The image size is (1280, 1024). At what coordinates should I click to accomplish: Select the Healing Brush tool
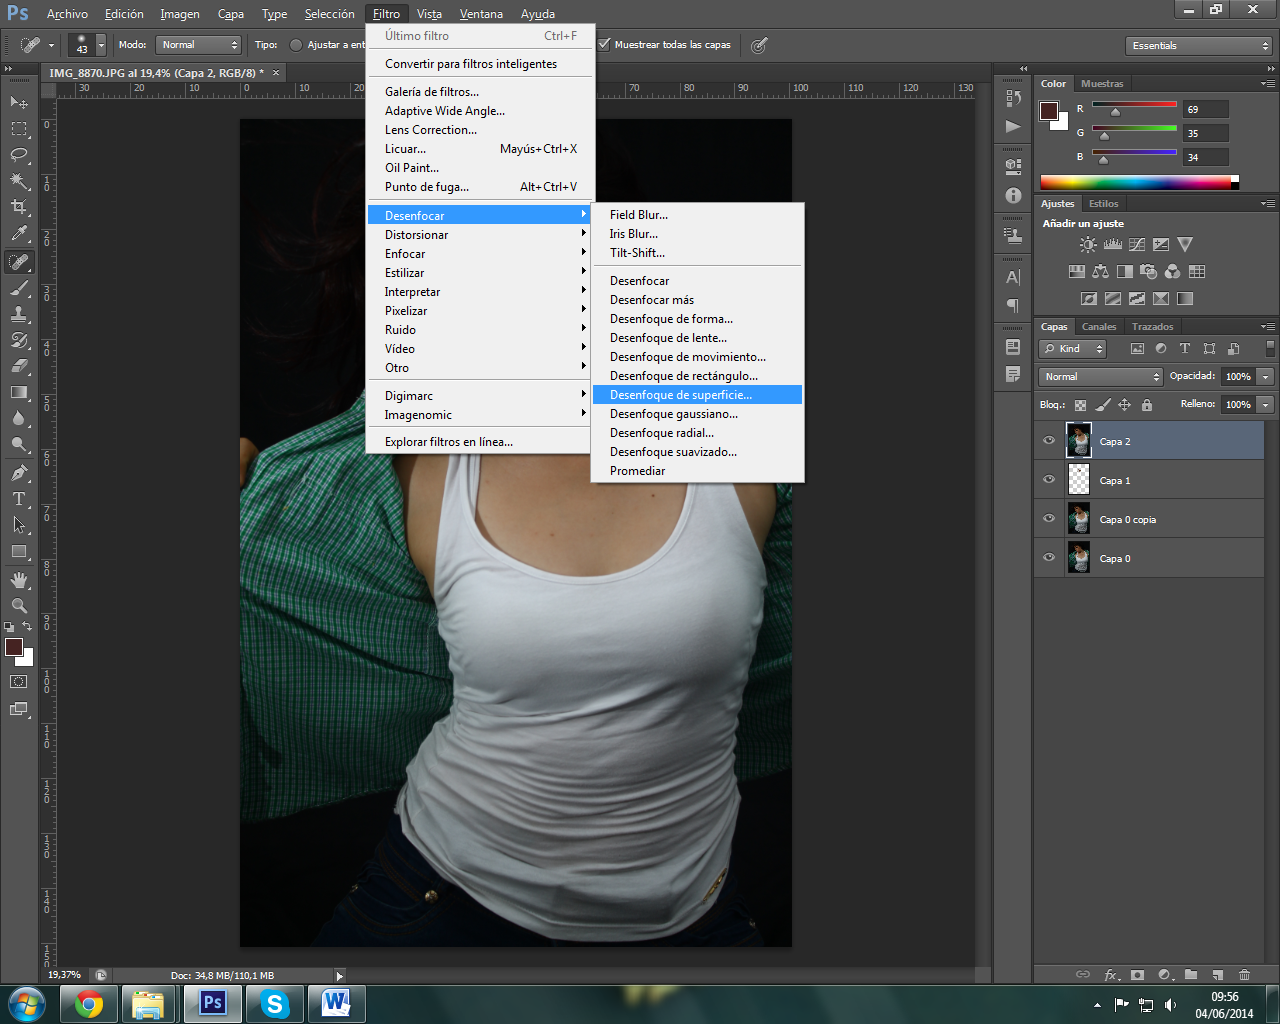point(20,262)
